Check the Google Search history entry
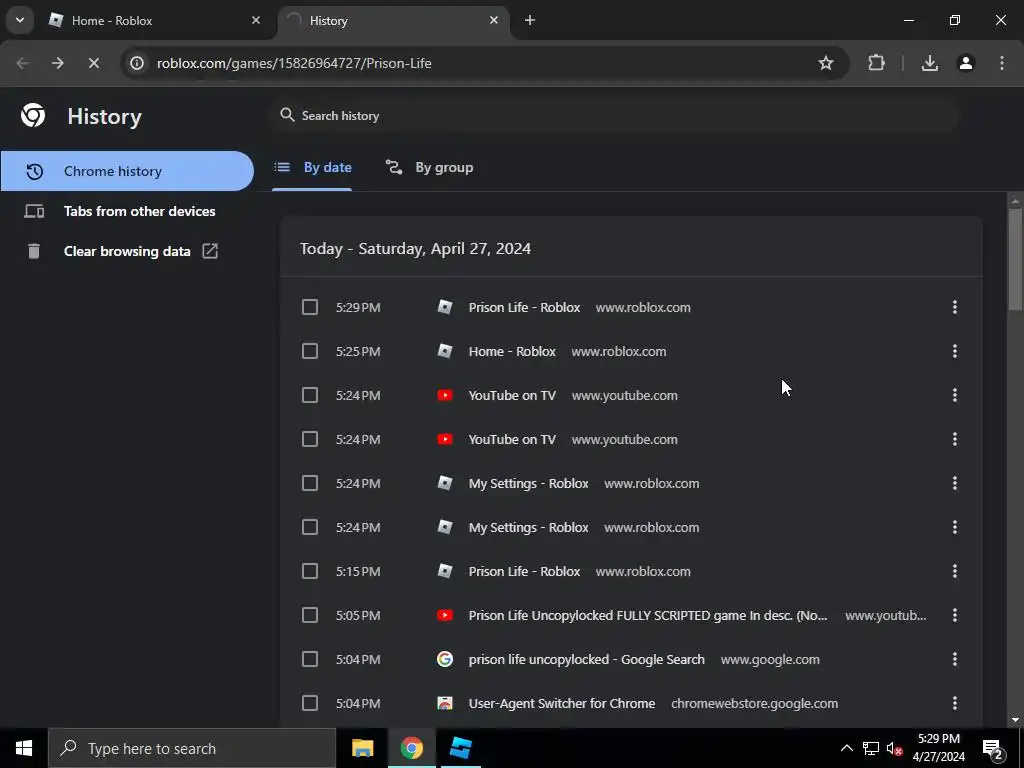 pyautogui.click(x=310, y=660)
